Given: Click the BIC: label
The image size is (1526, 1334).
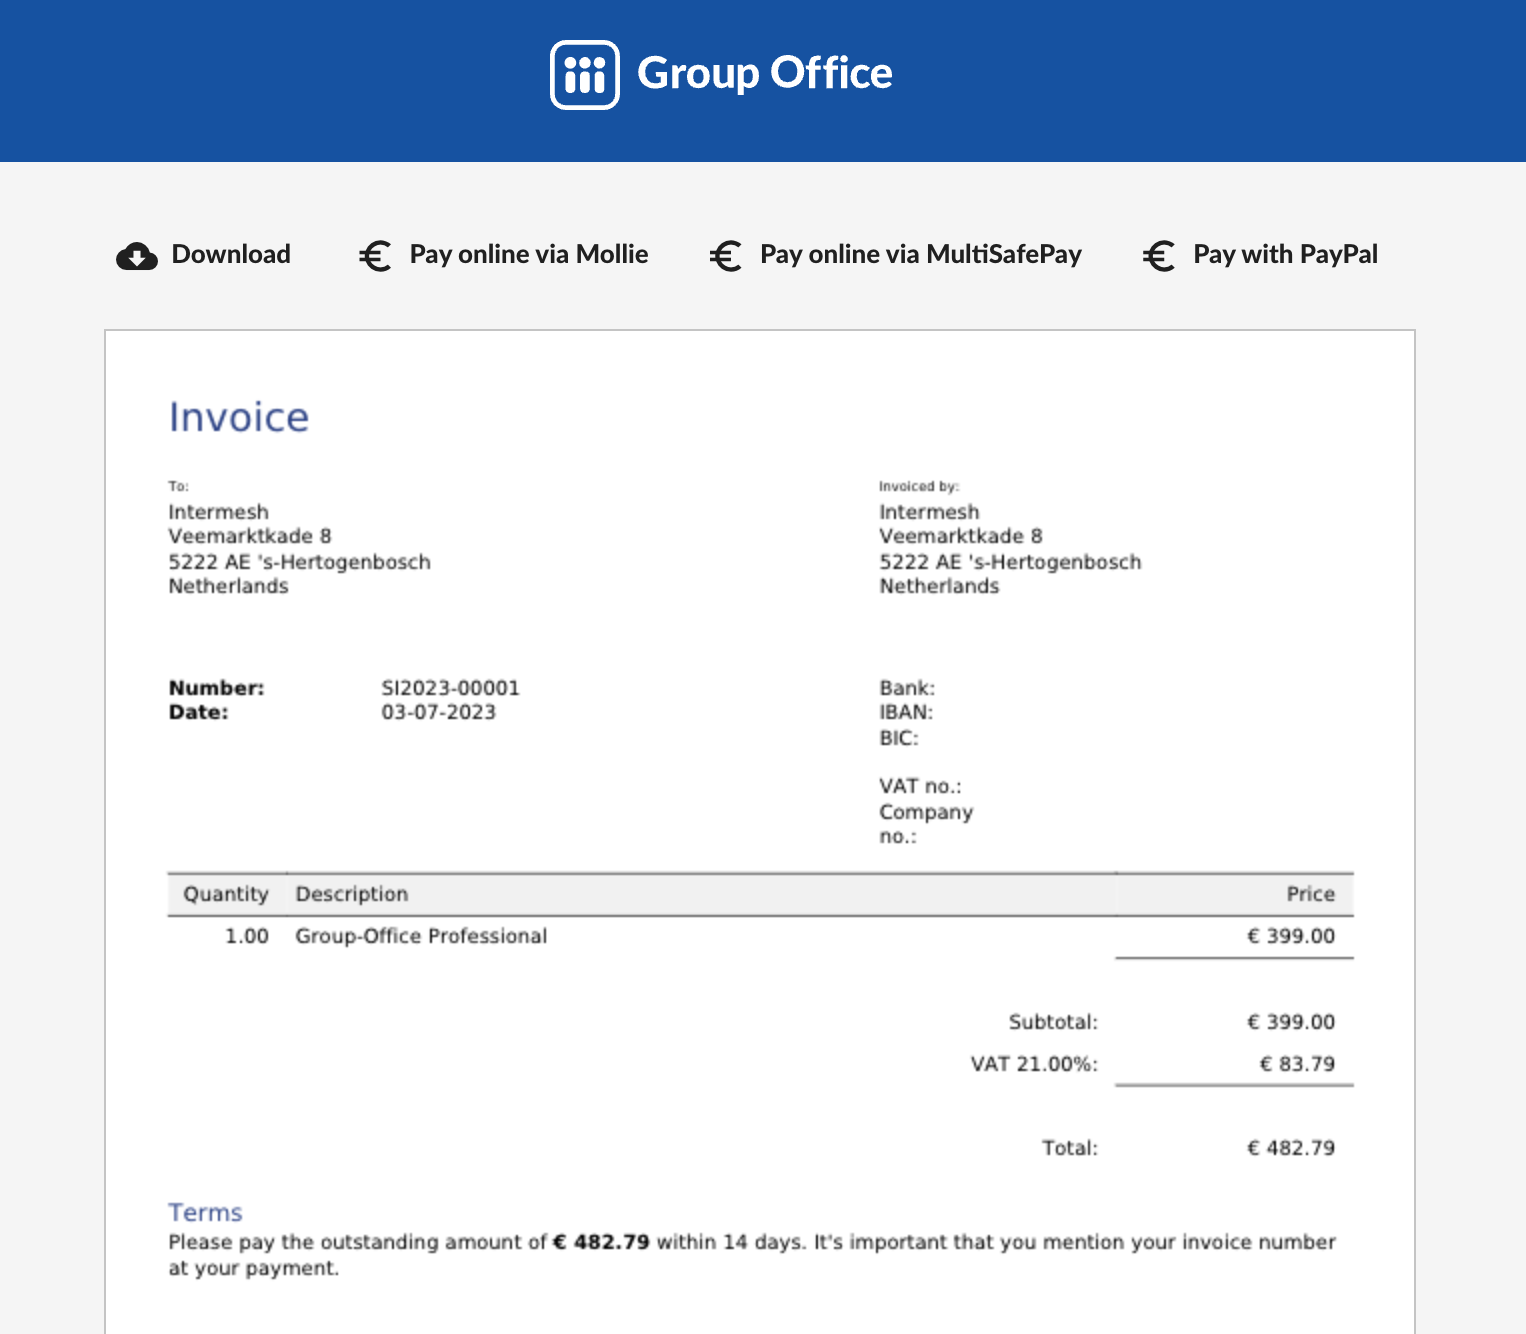Looking at the screenshot, I should [899, 738].
